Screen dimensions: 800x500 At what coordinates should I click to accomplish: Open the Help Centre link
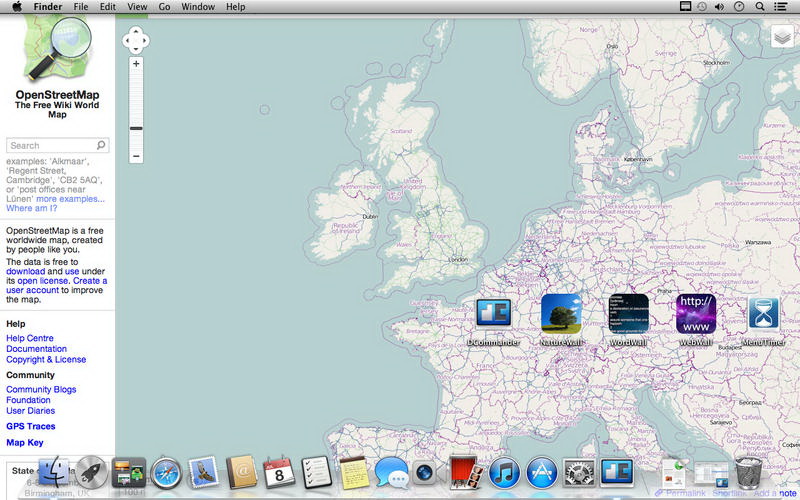[x=30, y=338]
